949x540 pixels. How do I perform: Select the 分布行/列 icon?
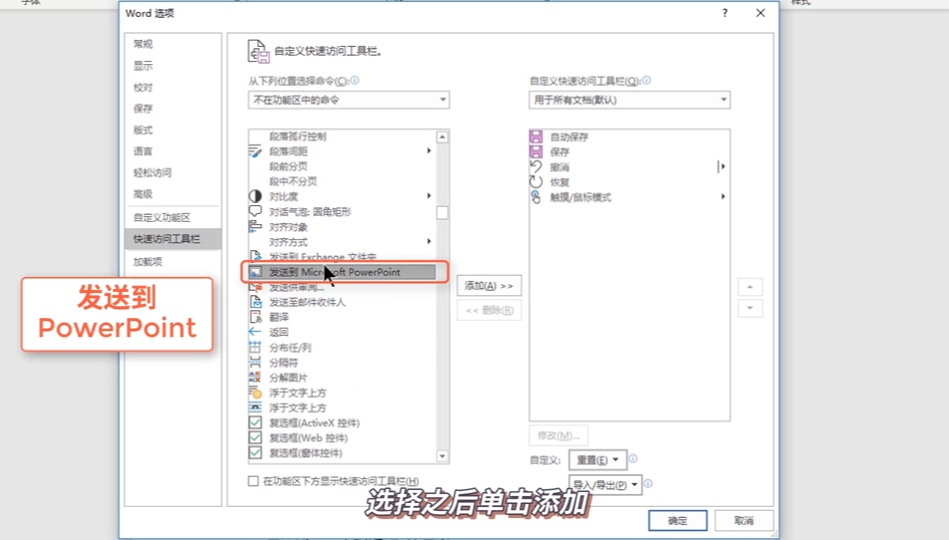(x=255, y=347)
